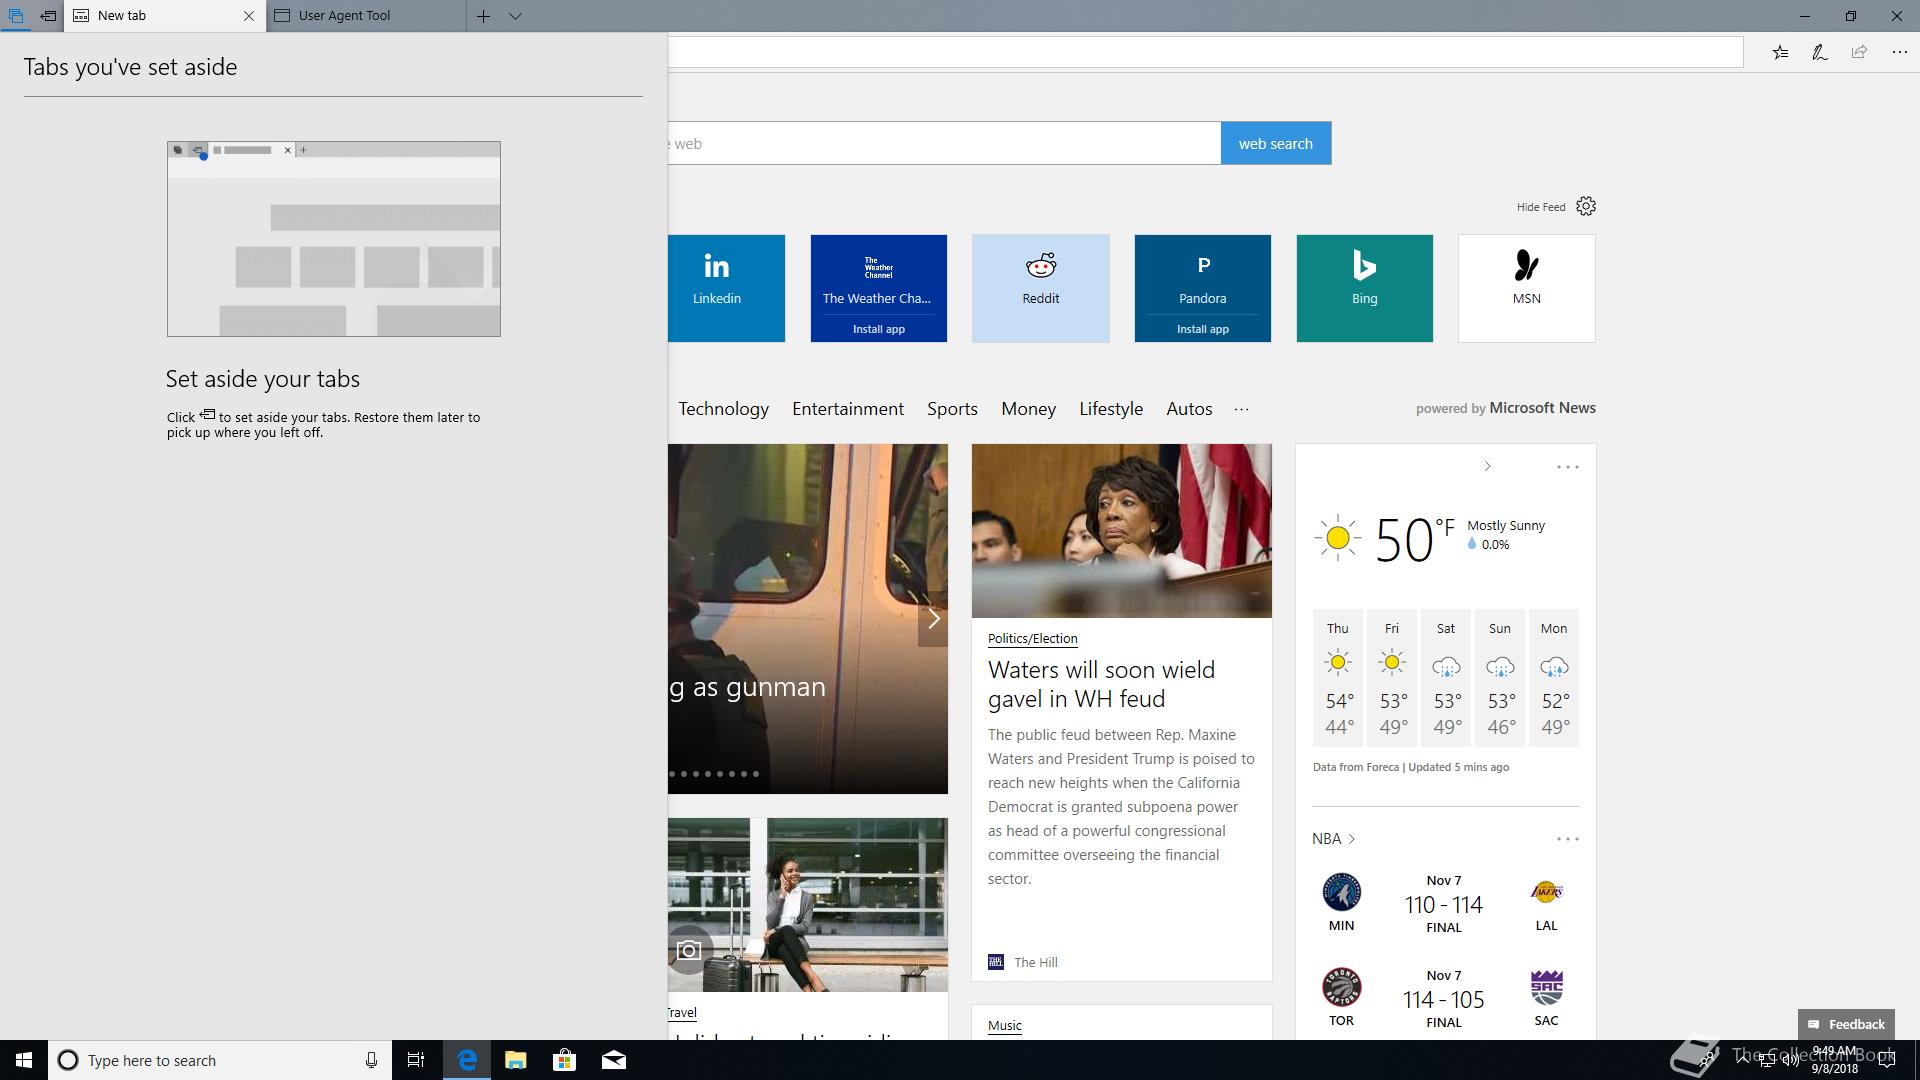
Task: Click the web search text field
Action: coord(944,143)
